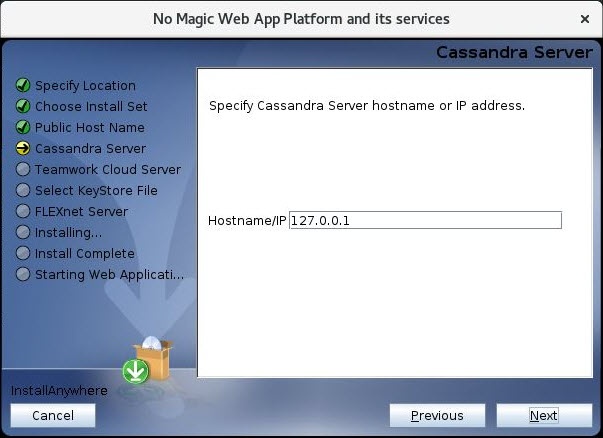Click the gray circle beside FLEXnet Server

coord(23,211)
